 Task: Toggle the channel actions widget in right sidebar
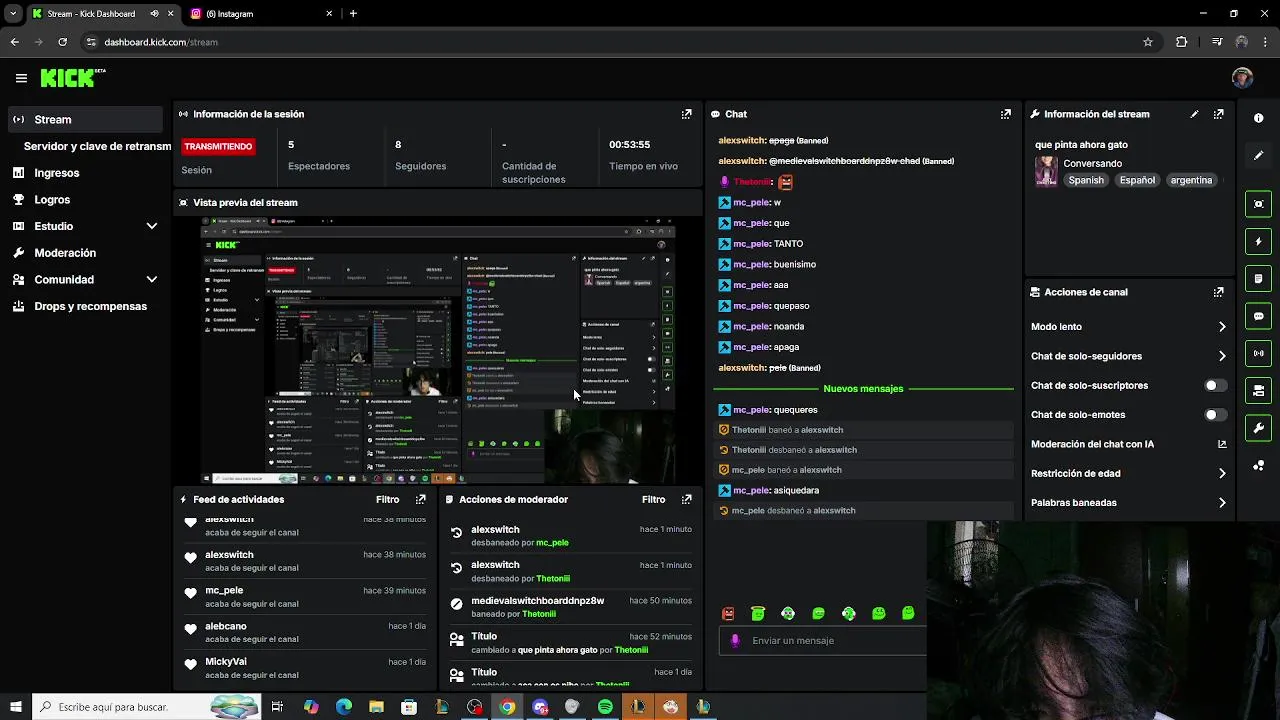(1258, 390)
